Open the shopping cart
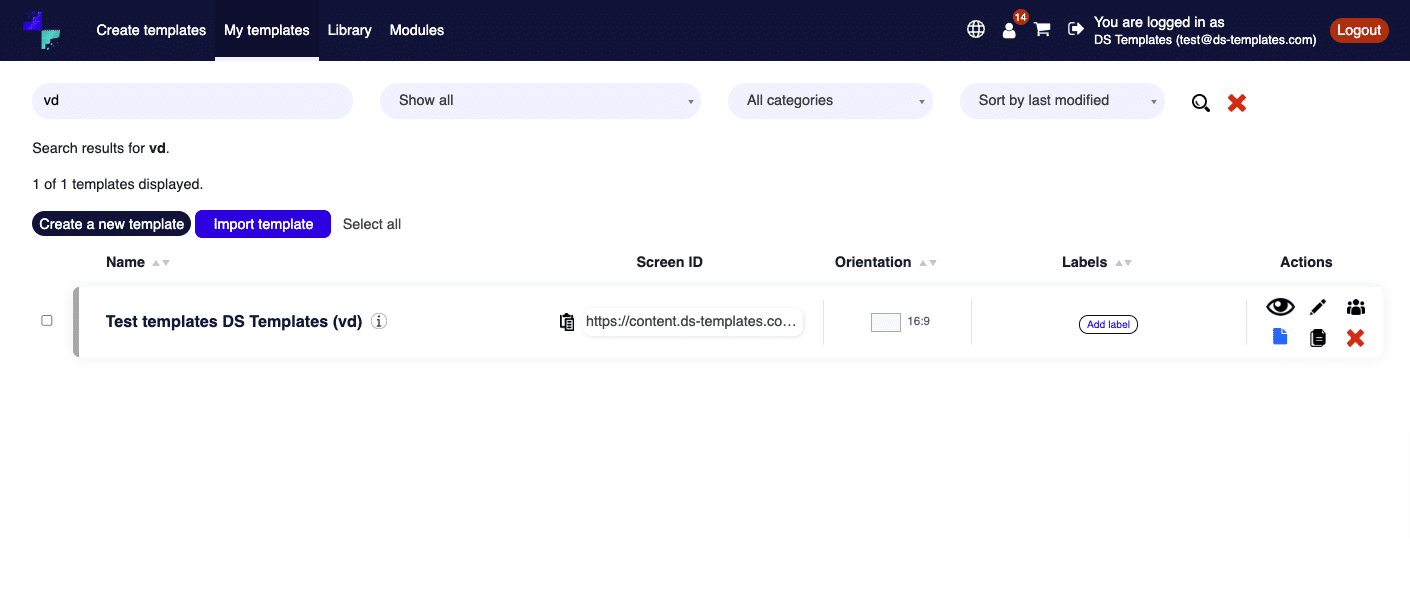The height and width of the screenshot is (608, 1410). pyautogui.click(x=1041, y=29)
